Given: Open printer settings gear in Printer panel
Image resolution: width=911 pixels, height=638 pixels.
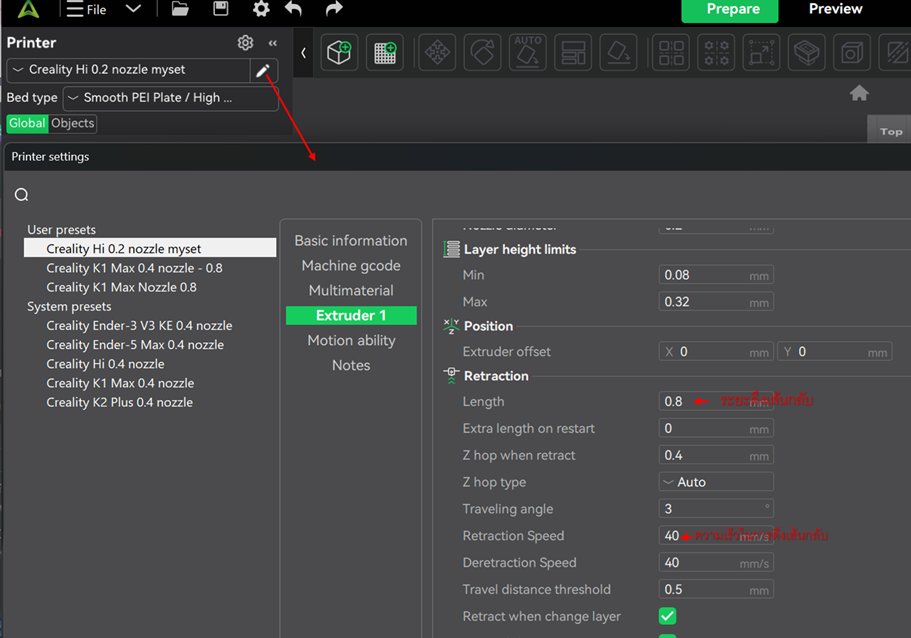Looking at the screenshot, I should click(245, 43).
